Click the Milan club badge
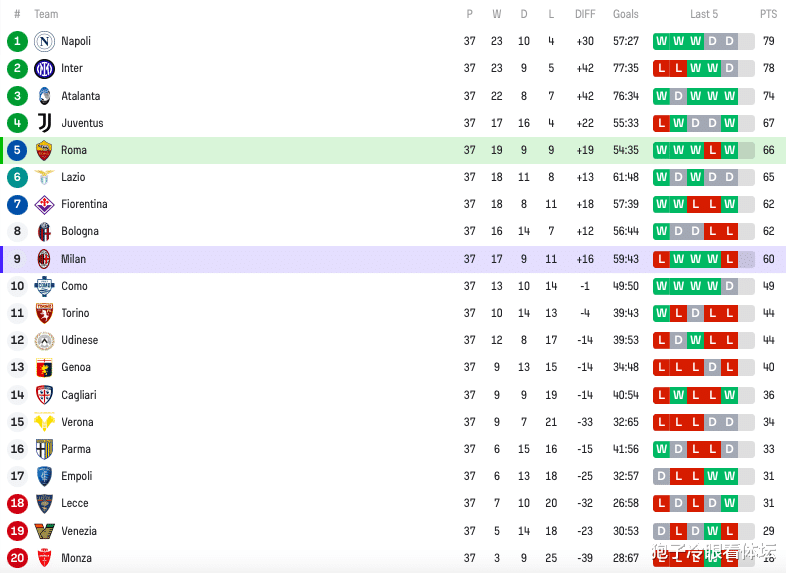786x573 pixels. (x=44, y=259)
